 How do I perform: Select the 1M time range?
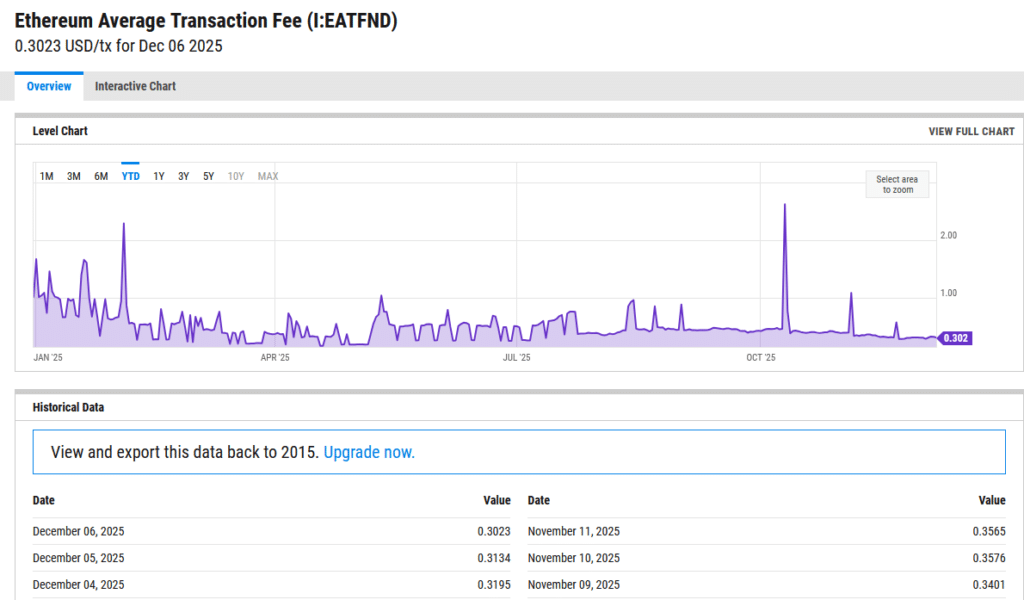pos(45,175)
